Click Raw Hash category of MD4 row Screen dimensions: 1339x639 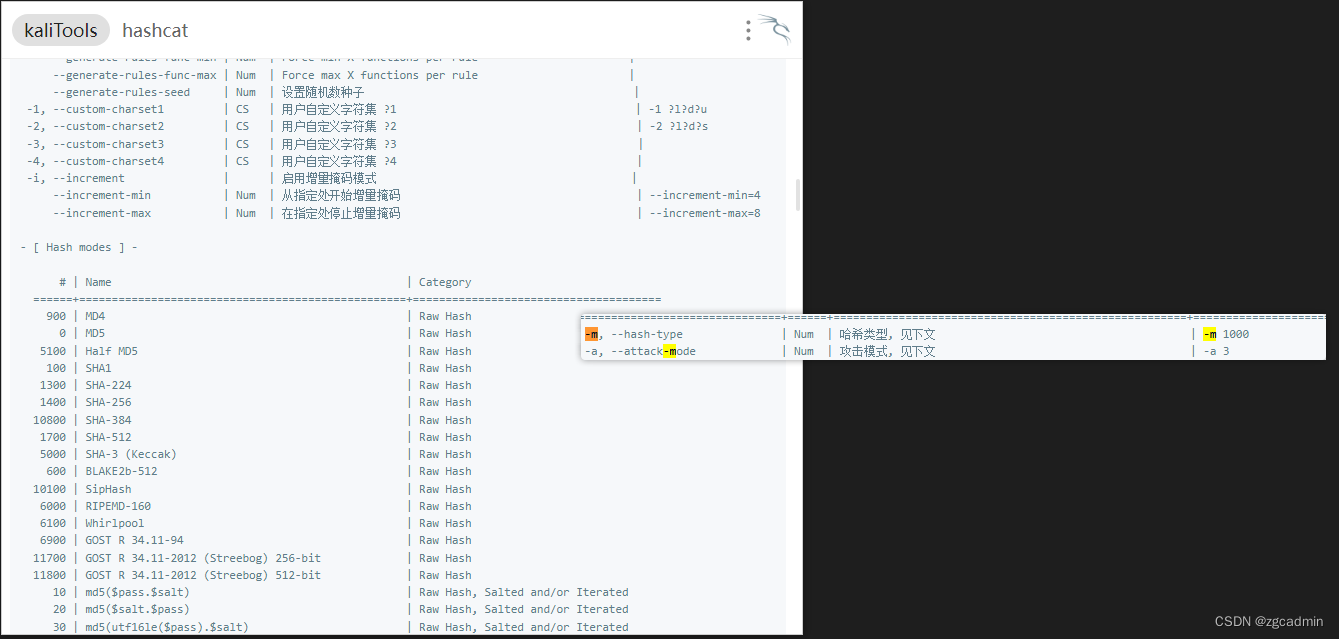pos(445,316)
